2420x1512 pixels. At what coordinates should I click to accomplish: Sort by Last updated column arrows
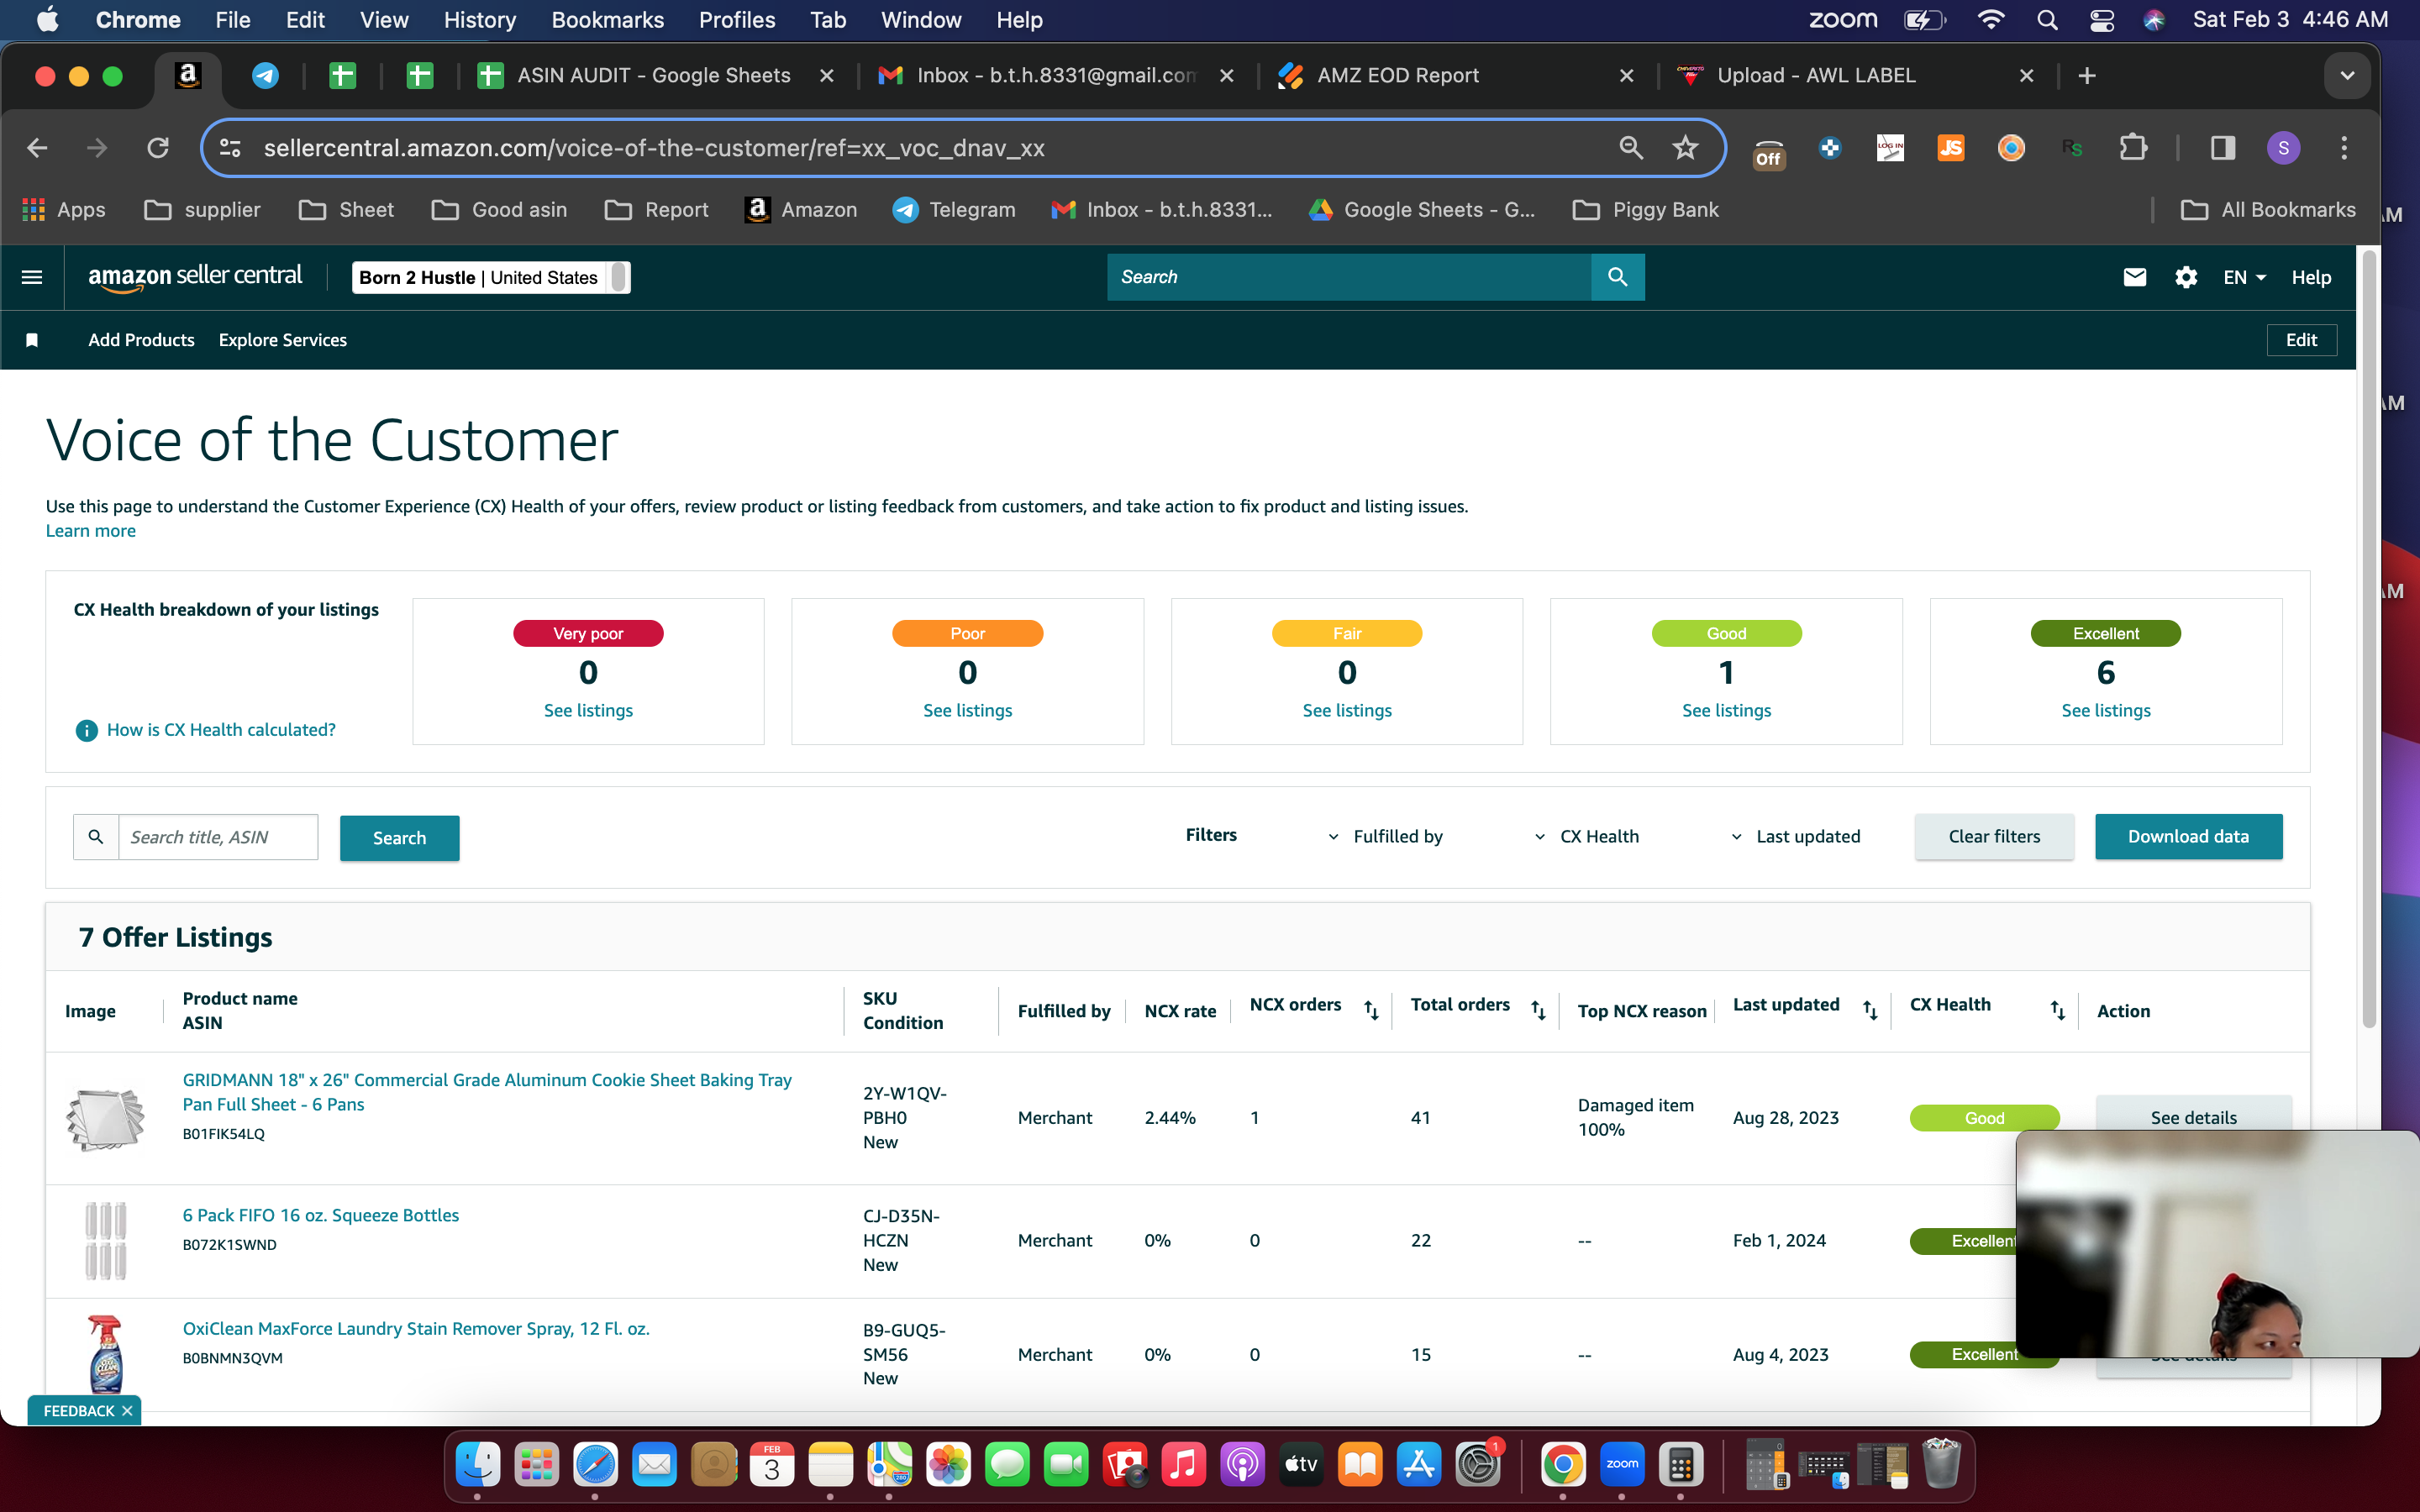(x=1869, y=1010)
